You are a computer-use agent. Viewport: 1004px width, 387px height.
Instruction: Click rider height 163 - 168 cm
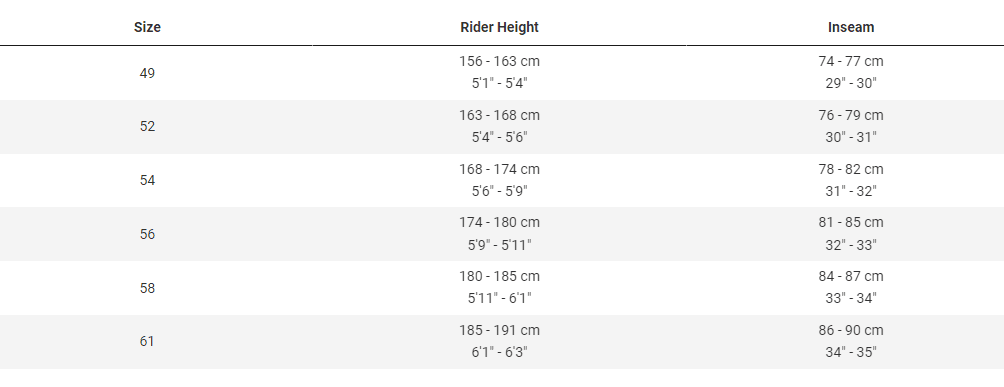pyautogui.click(x=499, y=115)
